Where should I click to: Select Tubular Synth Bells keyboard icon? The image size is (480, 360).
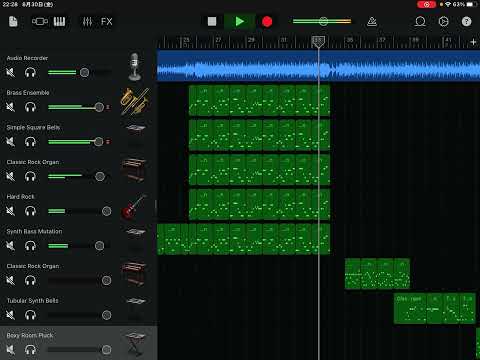[x=136, y=301]
